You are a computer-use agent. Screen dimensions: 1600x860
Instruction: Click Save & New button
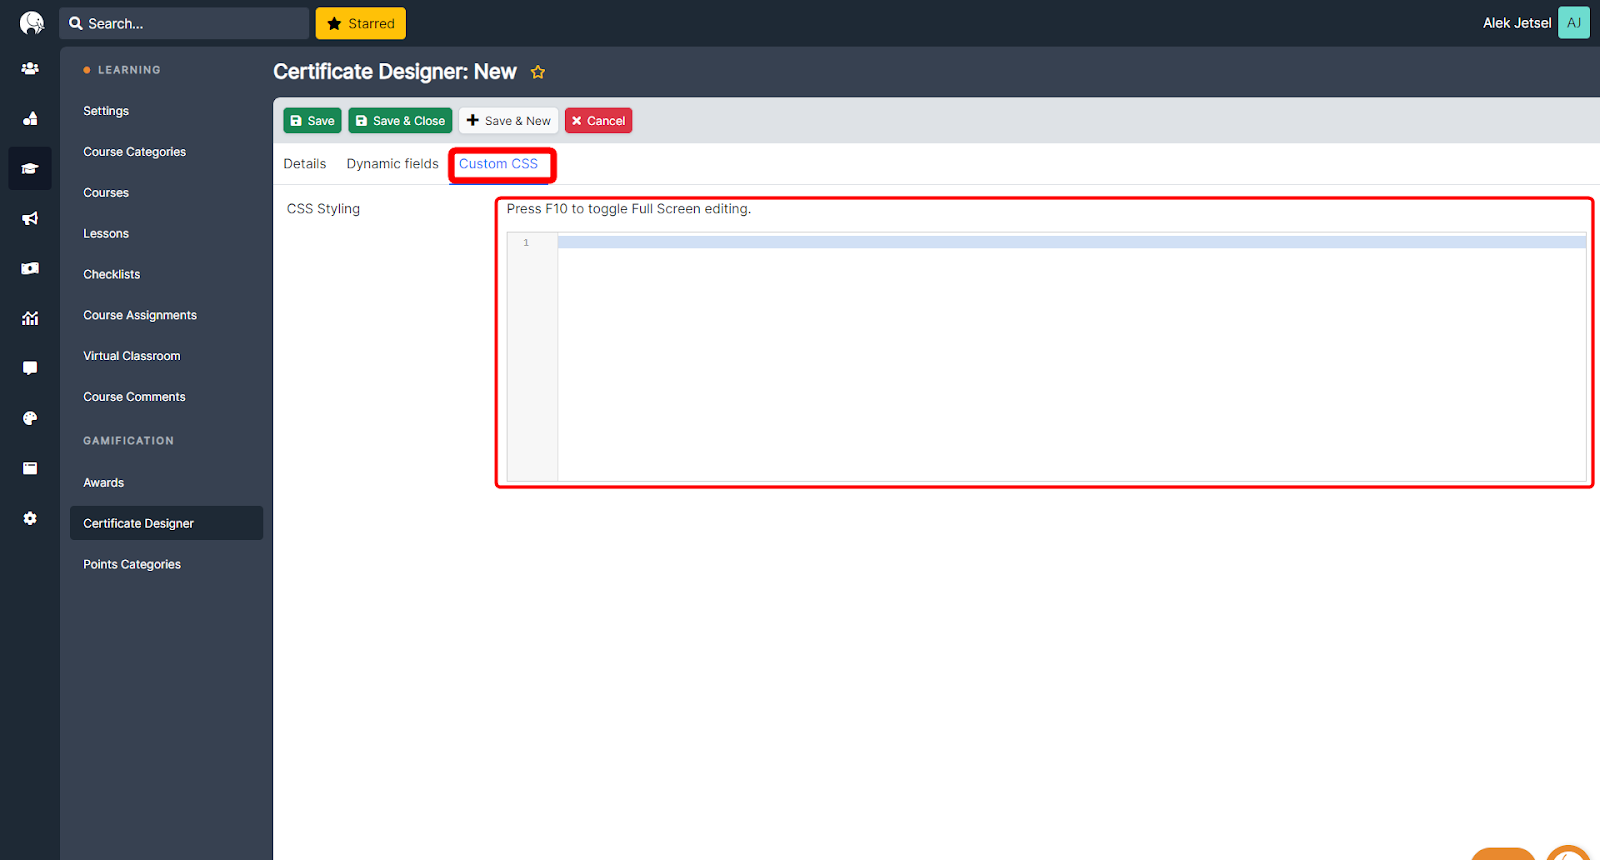click(508, 121)
